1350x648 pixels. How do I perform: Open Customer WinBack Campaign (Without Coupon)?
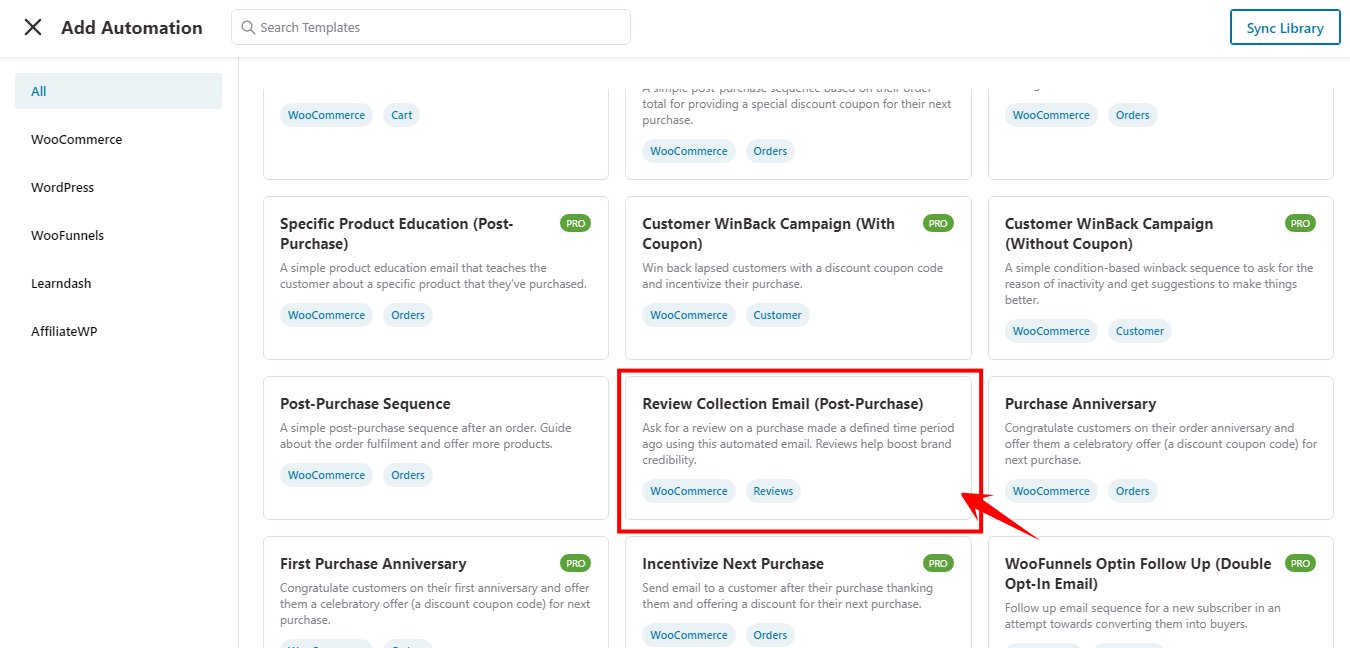[x=1108, y=234]
